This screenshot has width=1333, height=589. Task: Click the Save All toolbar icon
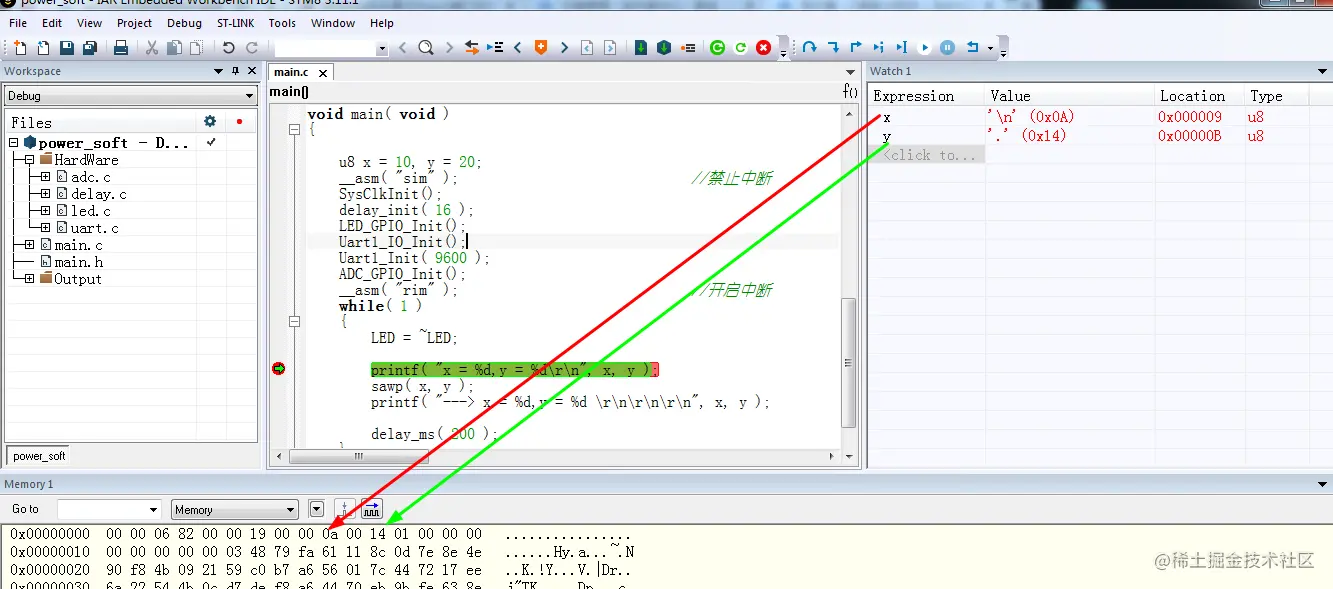point(90,48)
